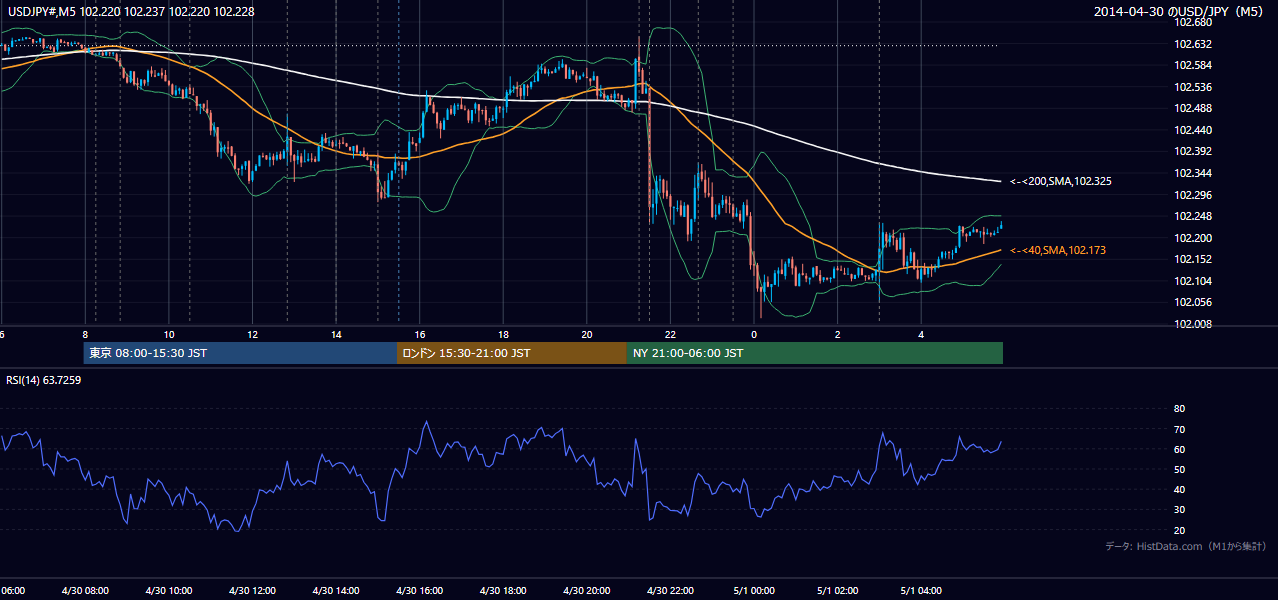Select the 40 SMA label 102.173

[x=1058, y=250]
